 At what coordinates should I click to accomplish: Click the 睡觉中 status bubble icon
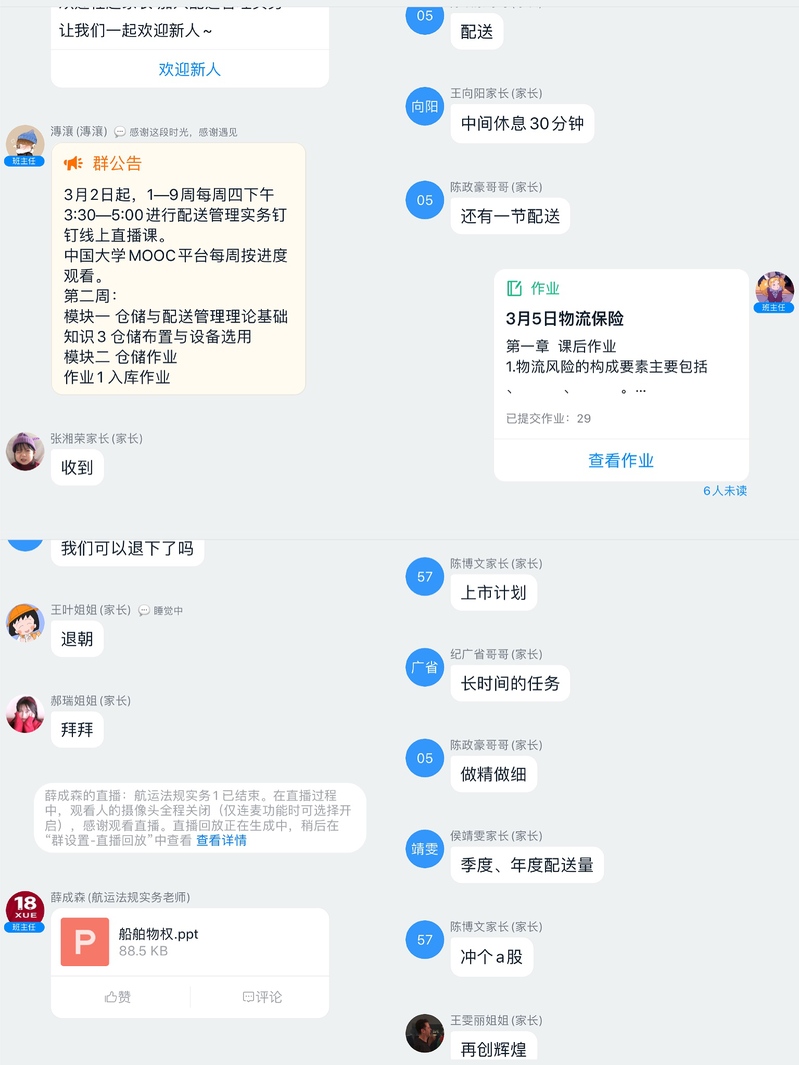[144, 611]
